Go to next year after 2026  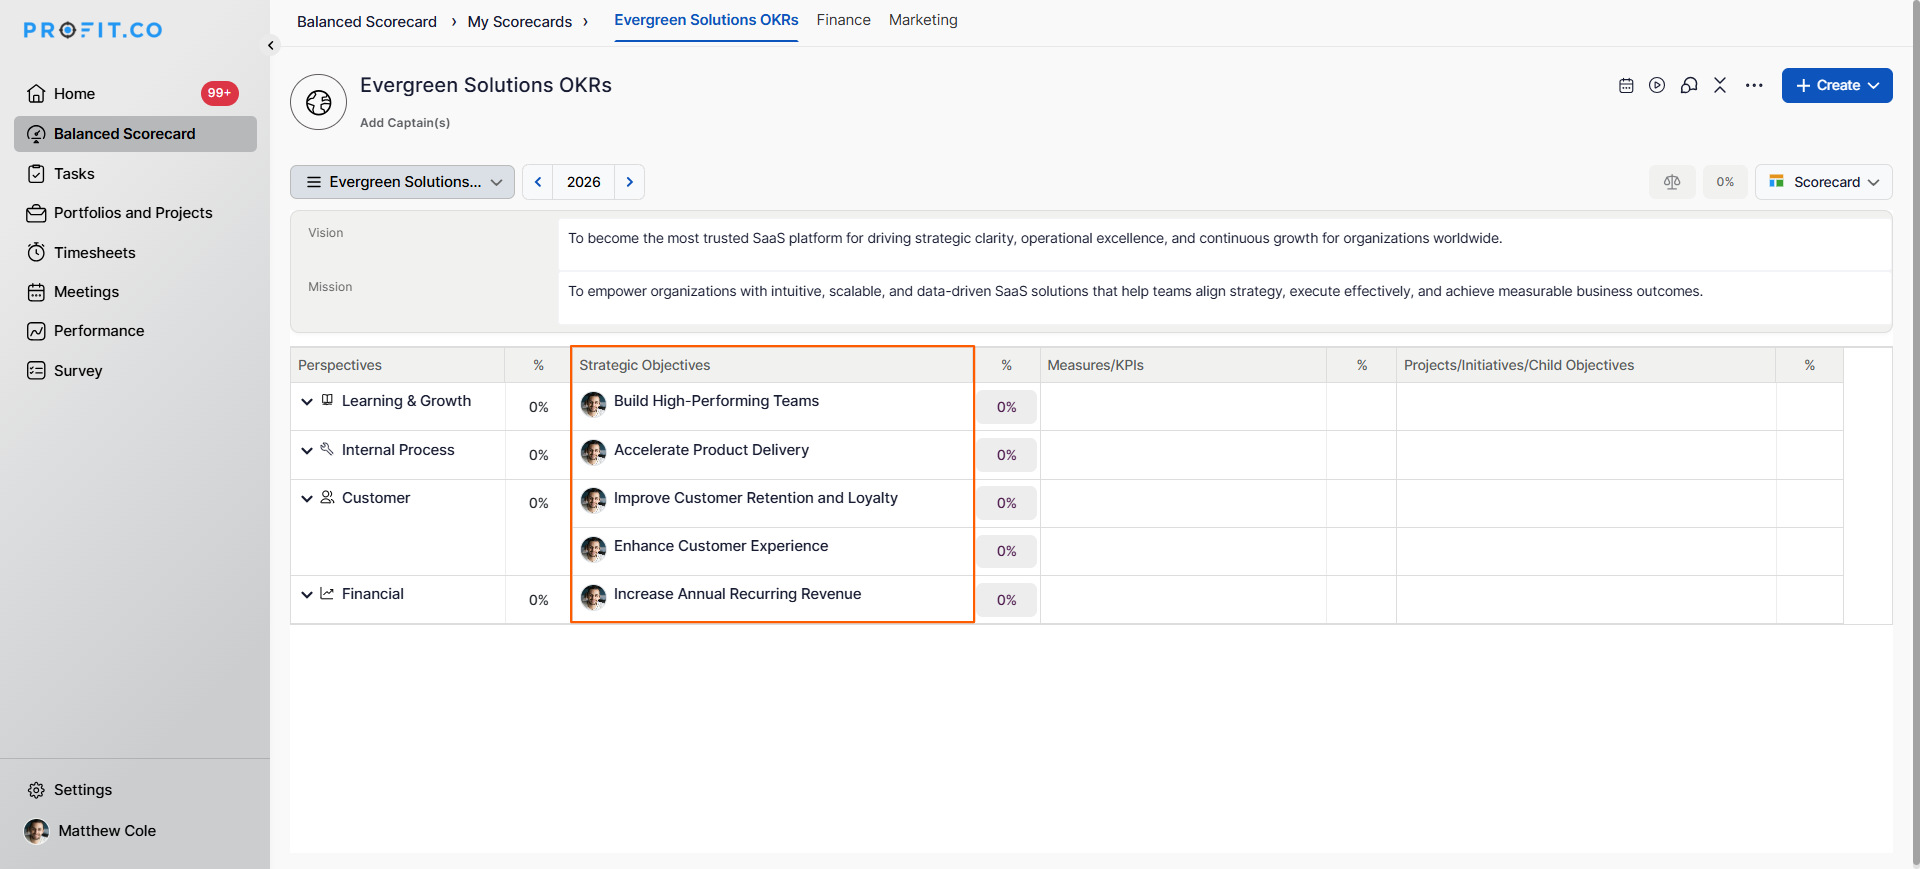pos(630,182)
